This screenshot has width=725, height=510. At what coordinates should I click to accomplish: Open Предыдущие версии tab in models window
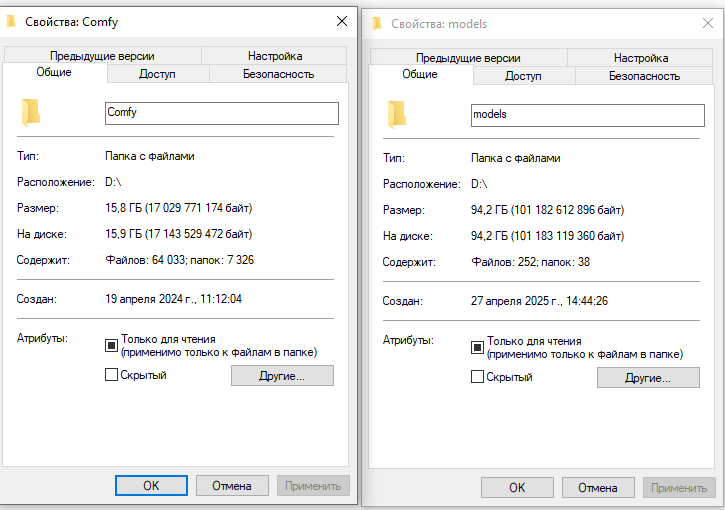click(468, 58)
